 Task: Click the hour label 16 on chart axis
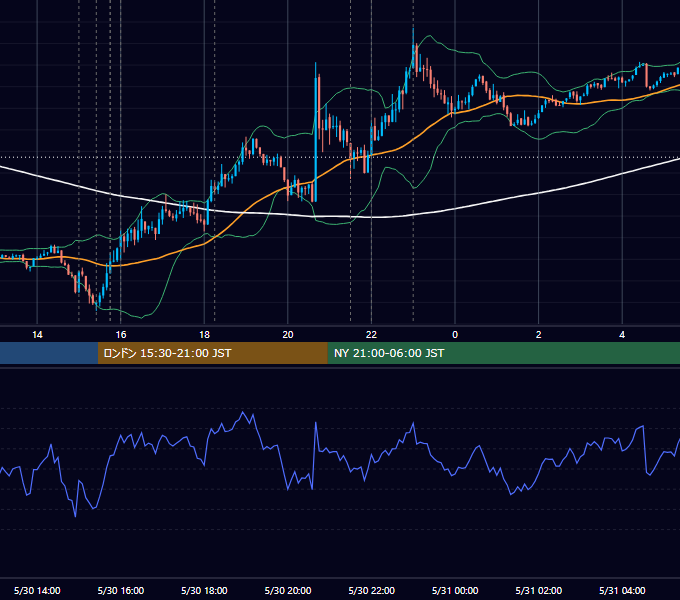coord(121,335)
